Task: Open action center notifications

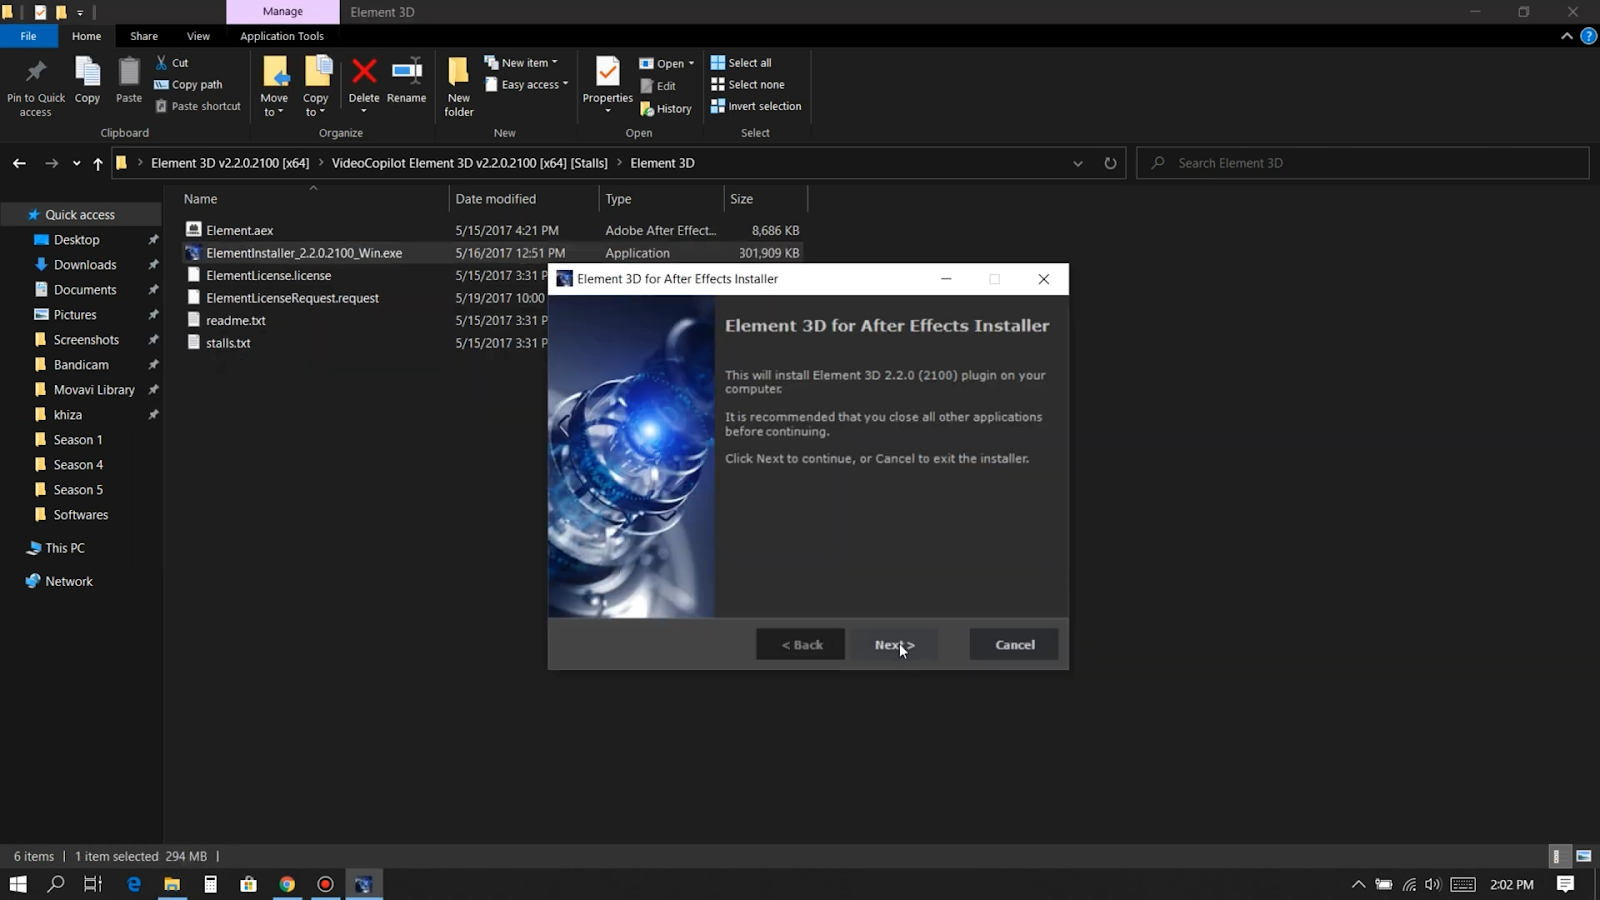Action: (x=1566, y=884)
